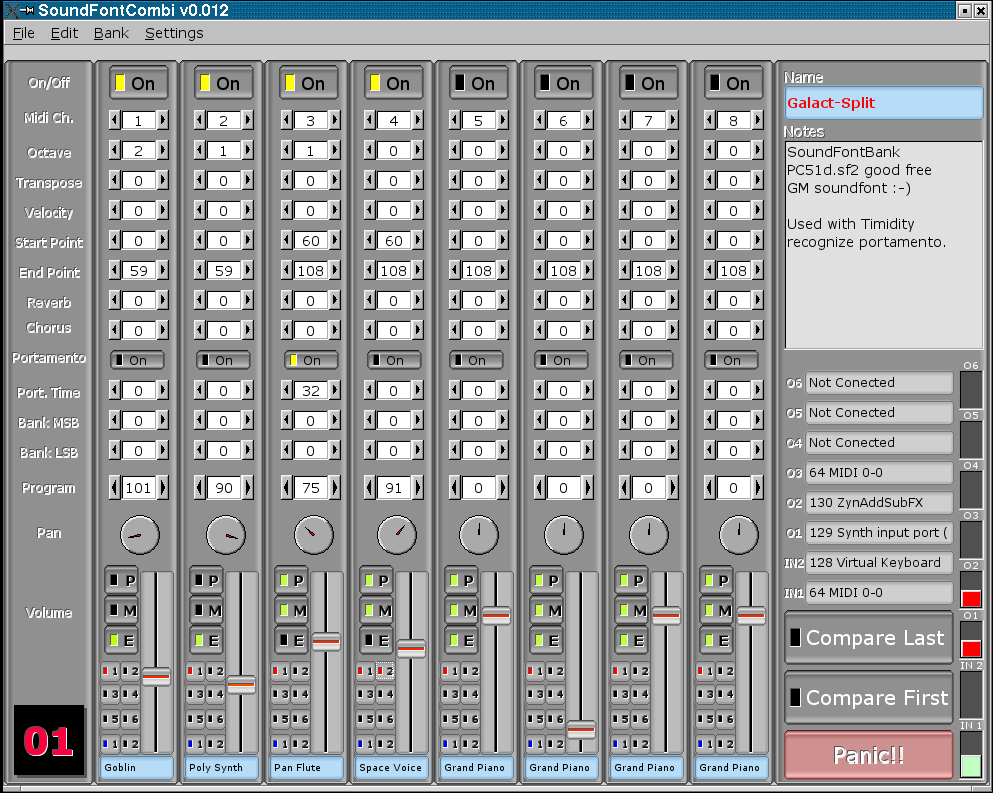Turn on the channel 5 On/Off switch
This screenshot has width=993, height=793.
coord(474,84)
